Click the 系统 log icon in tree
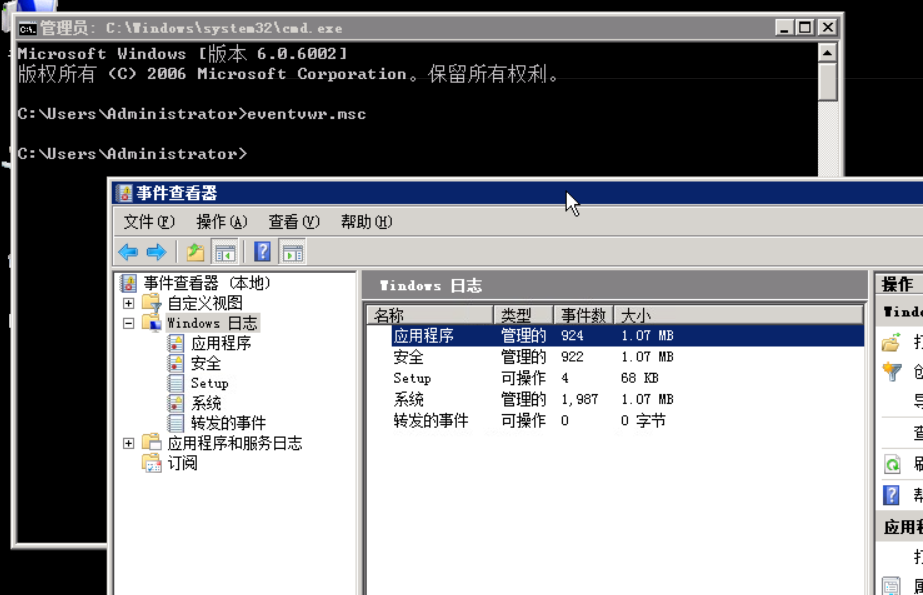 pos(175,403)
